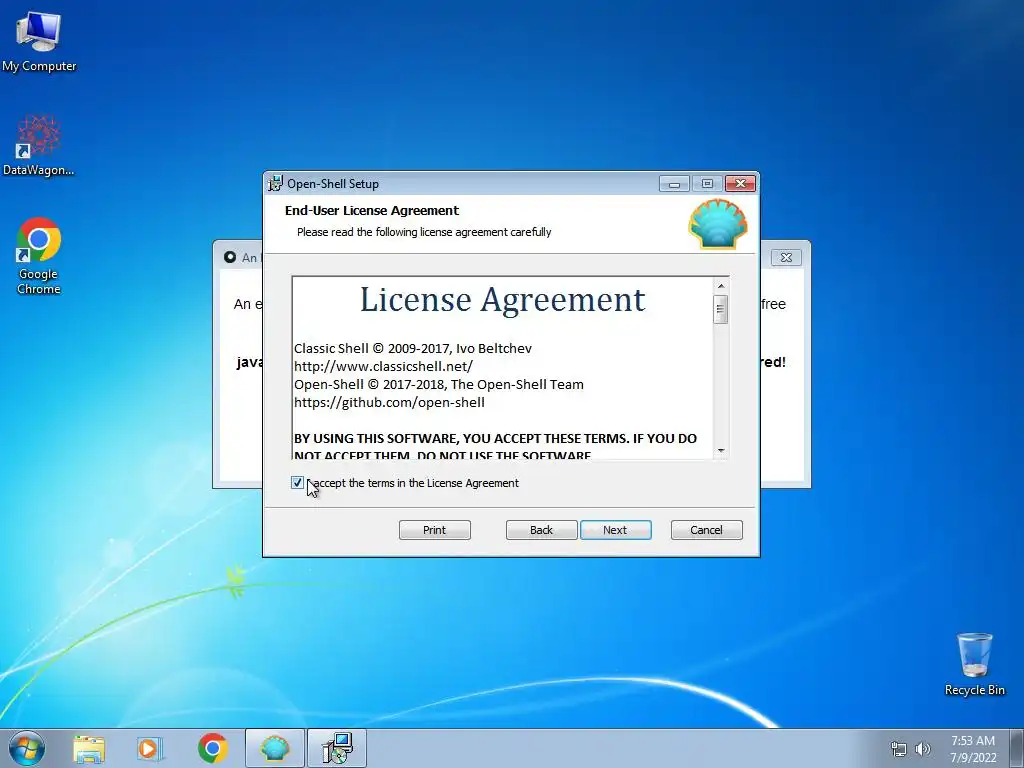This screenshot has height=768, width=1024.
Task: Open the Recycle Bin icon
Action: (x=974, y=664)
